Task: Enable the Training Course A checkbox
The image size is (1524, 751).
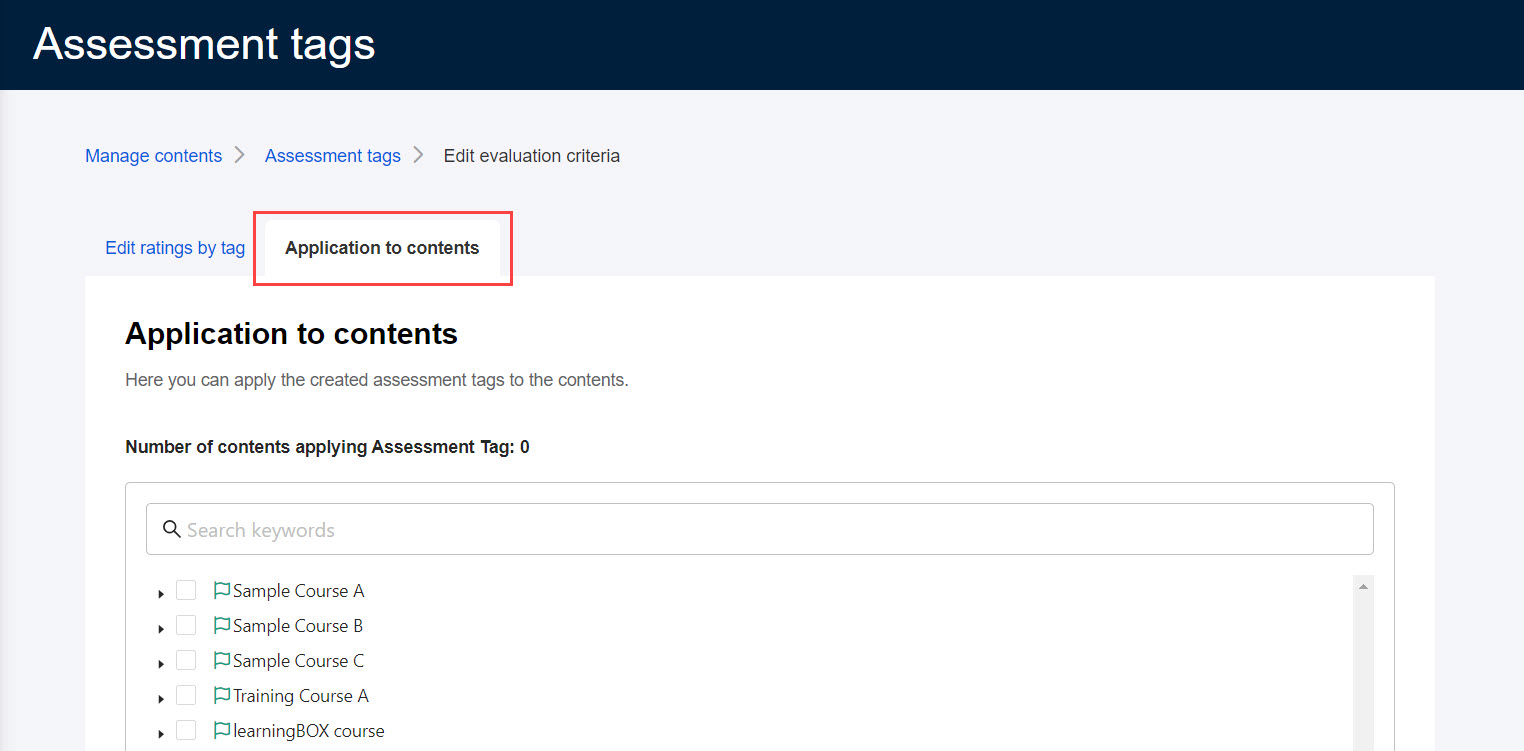Action: point(186,695)
